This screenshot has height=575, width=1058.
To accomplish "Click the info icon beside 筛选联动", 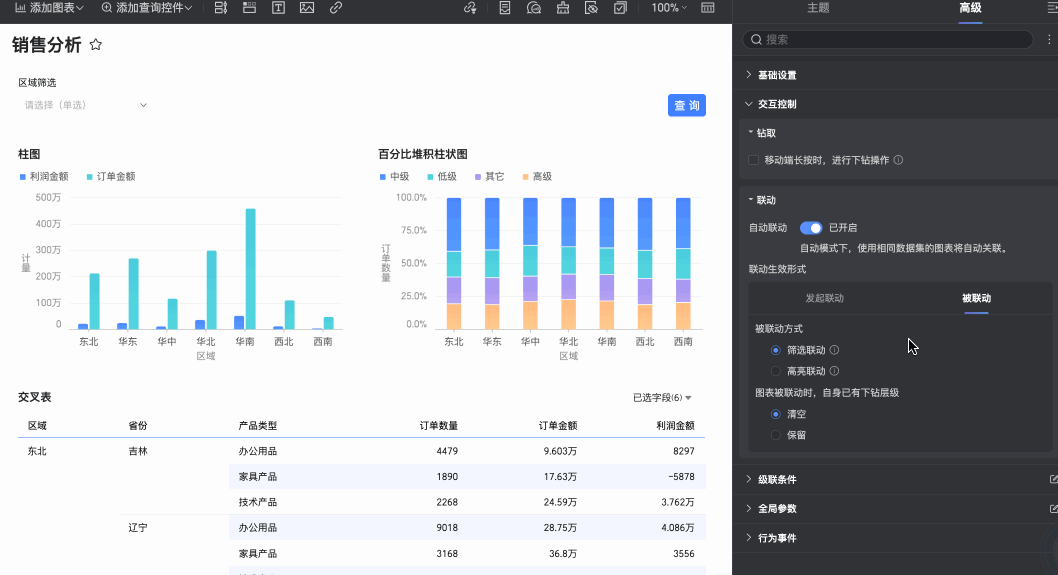I will click(834, 350).
